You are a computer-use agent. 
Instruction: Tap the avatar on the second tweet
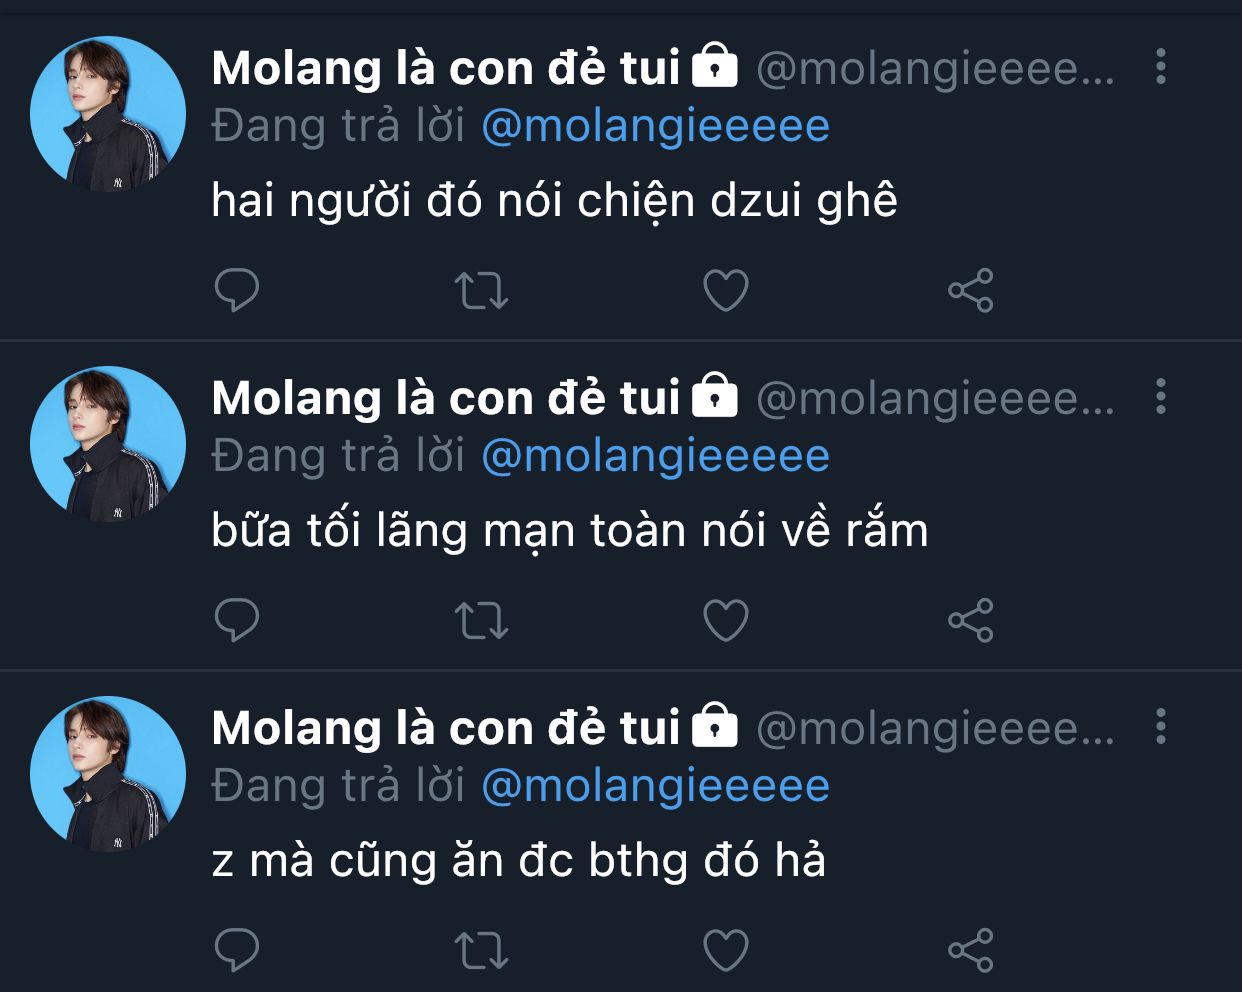108,444
